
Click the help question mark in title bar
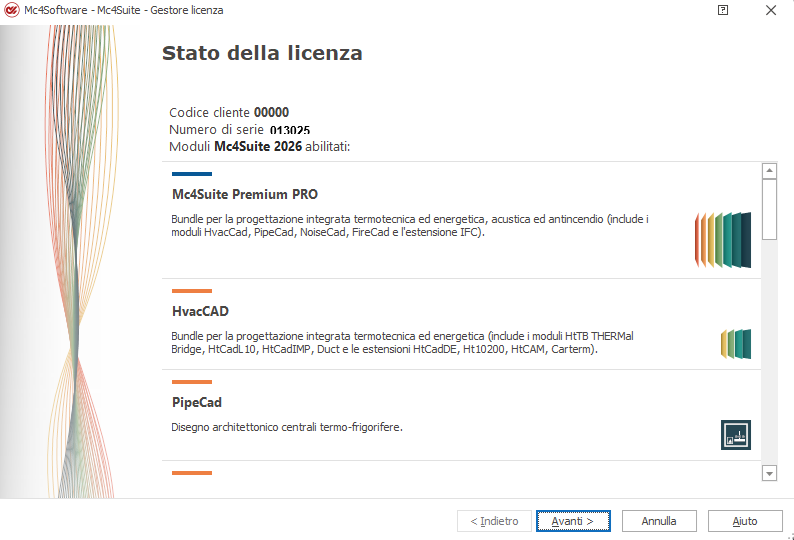point(723,10)
